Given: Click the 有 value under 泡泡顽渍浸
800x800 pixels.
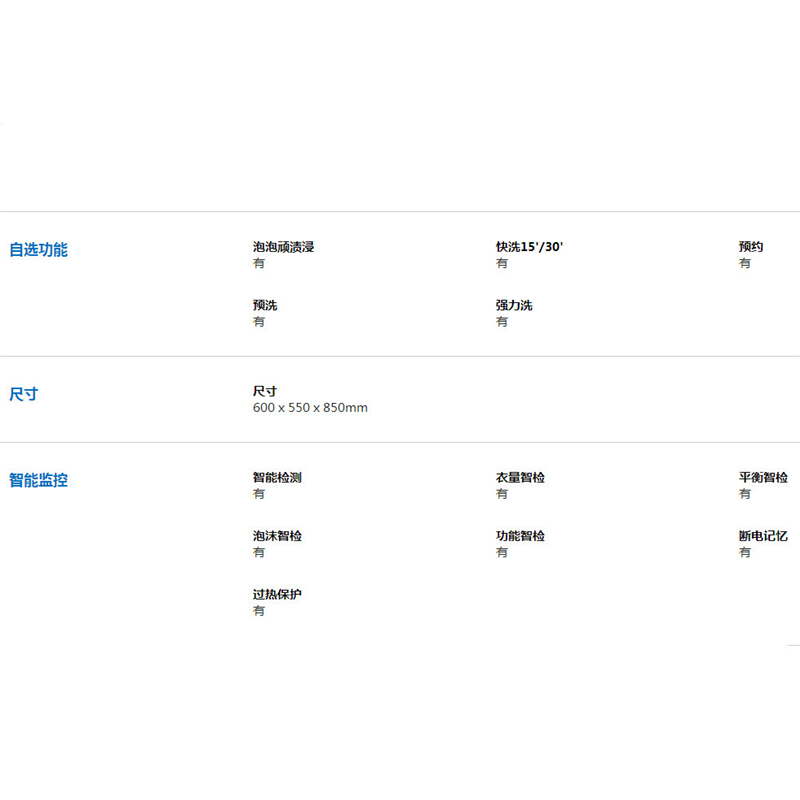Looking at the screenshot, I should 259,263.
